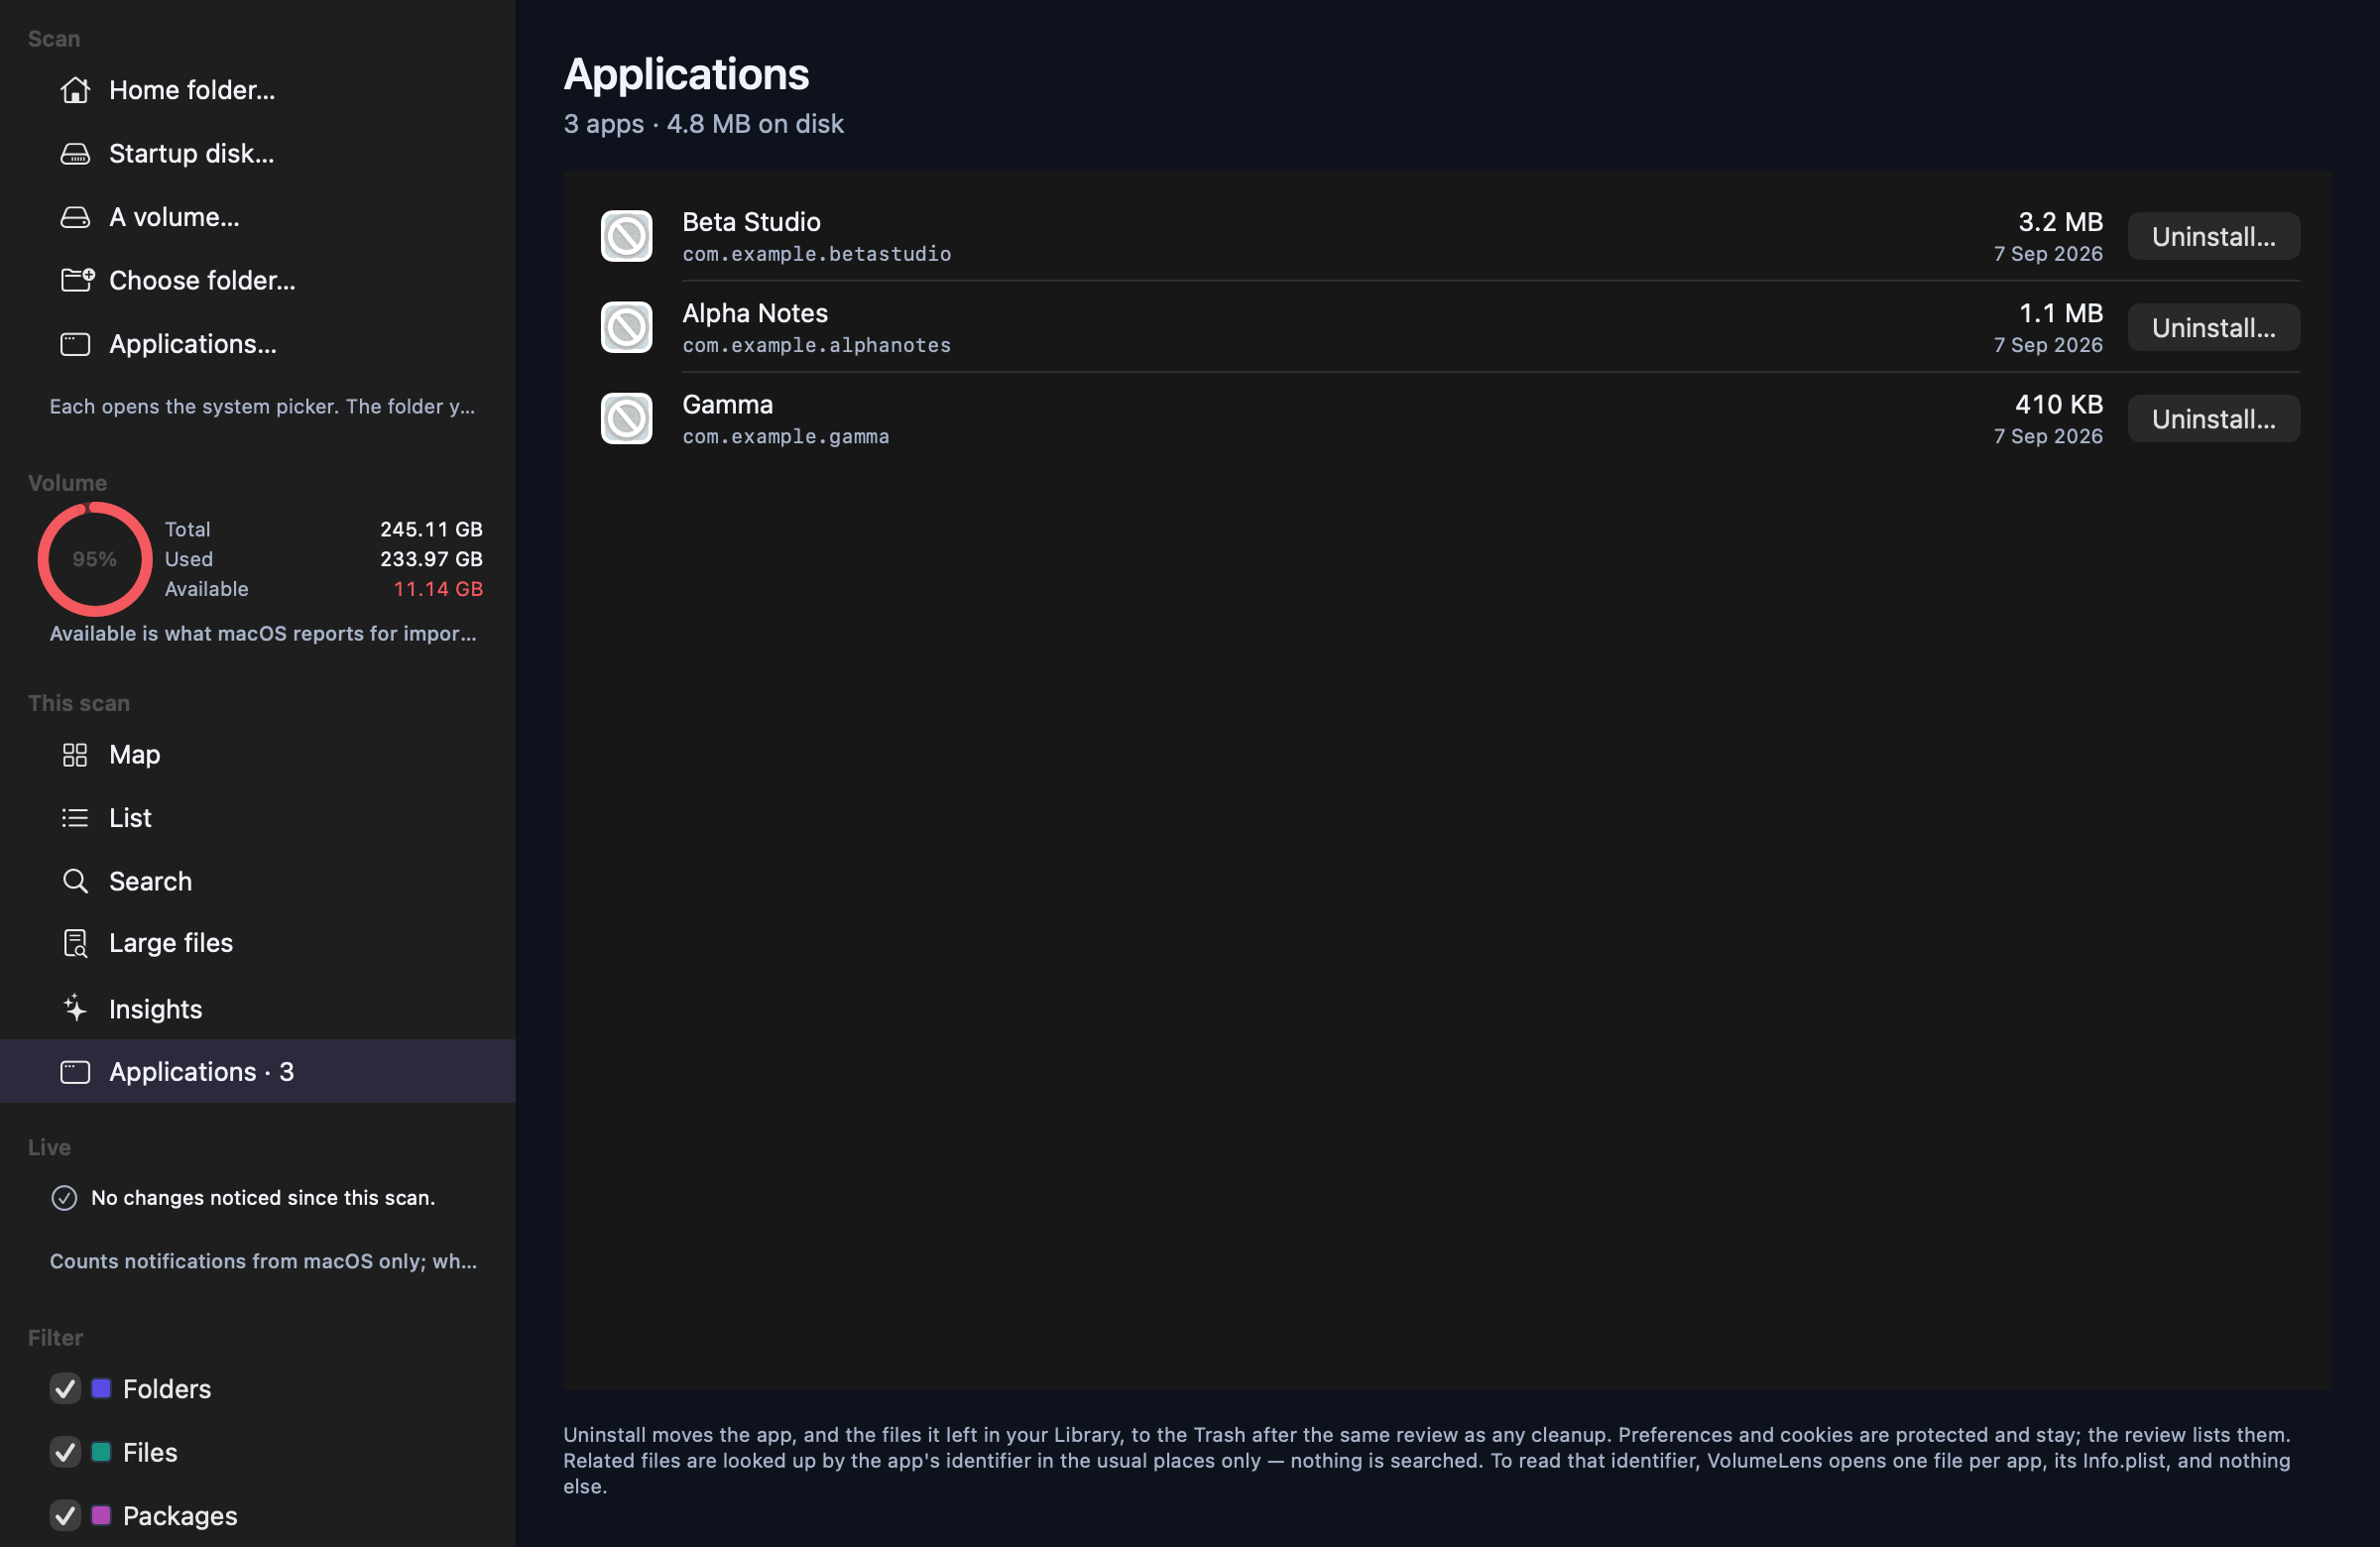Click the Startup disk drive icon
The image size is (2380, 1547).
pyautogui.click(x=75, y=154)
